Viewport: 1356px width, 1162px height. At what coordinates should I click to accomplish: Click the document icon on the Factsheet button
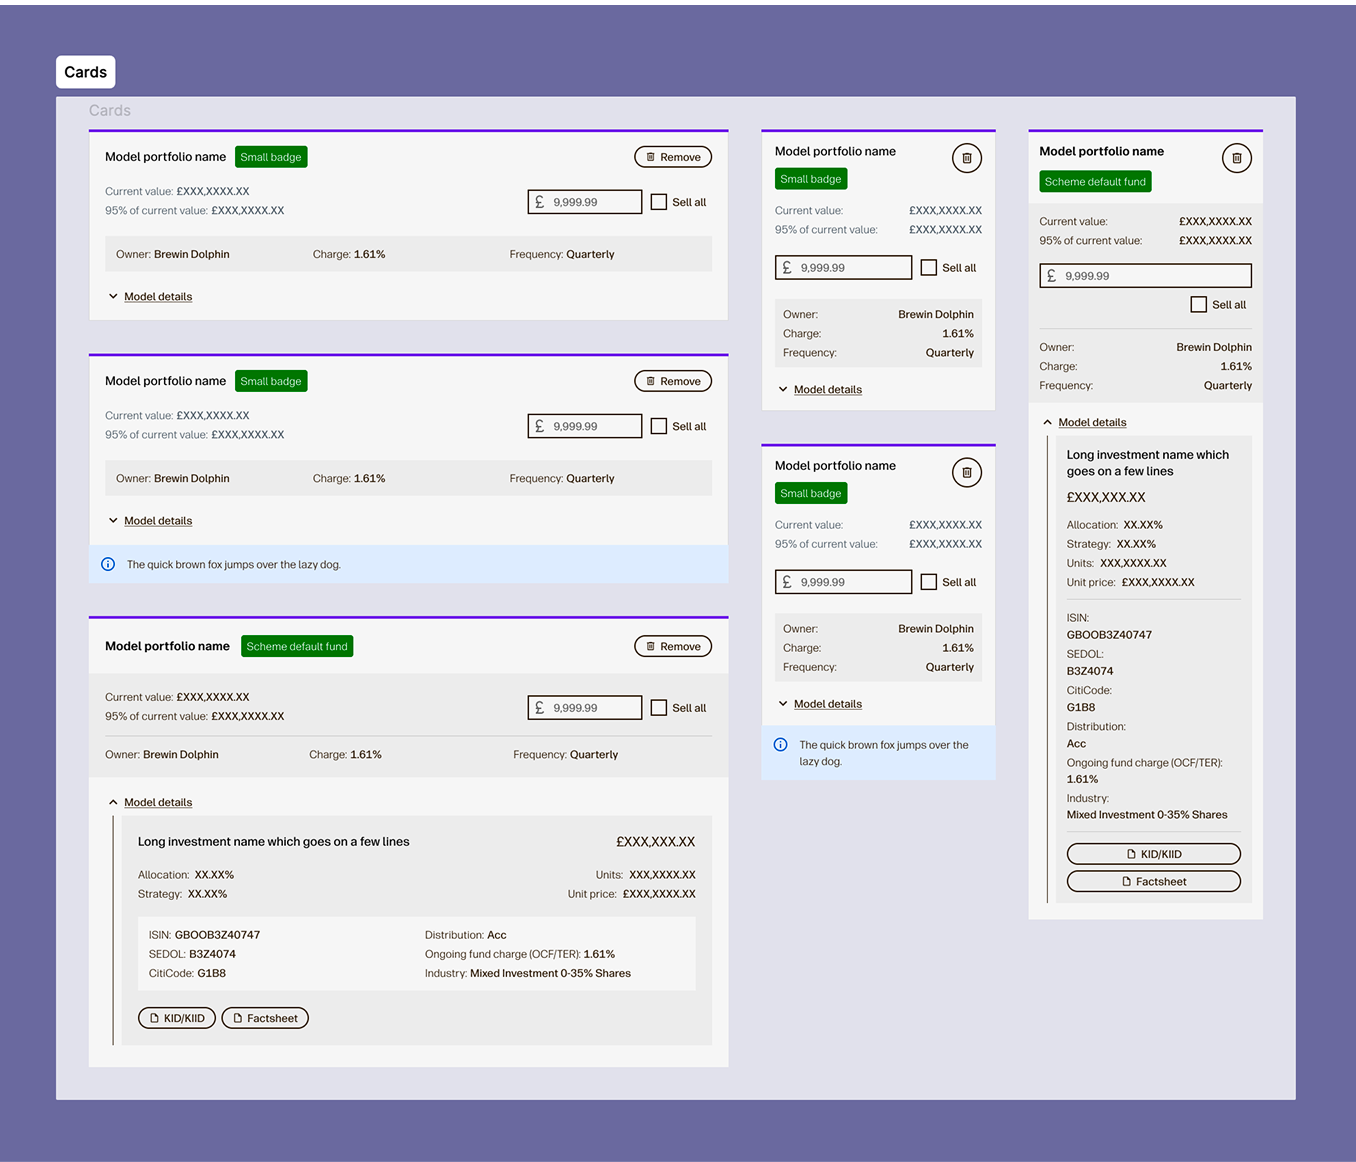[236, 1017]
